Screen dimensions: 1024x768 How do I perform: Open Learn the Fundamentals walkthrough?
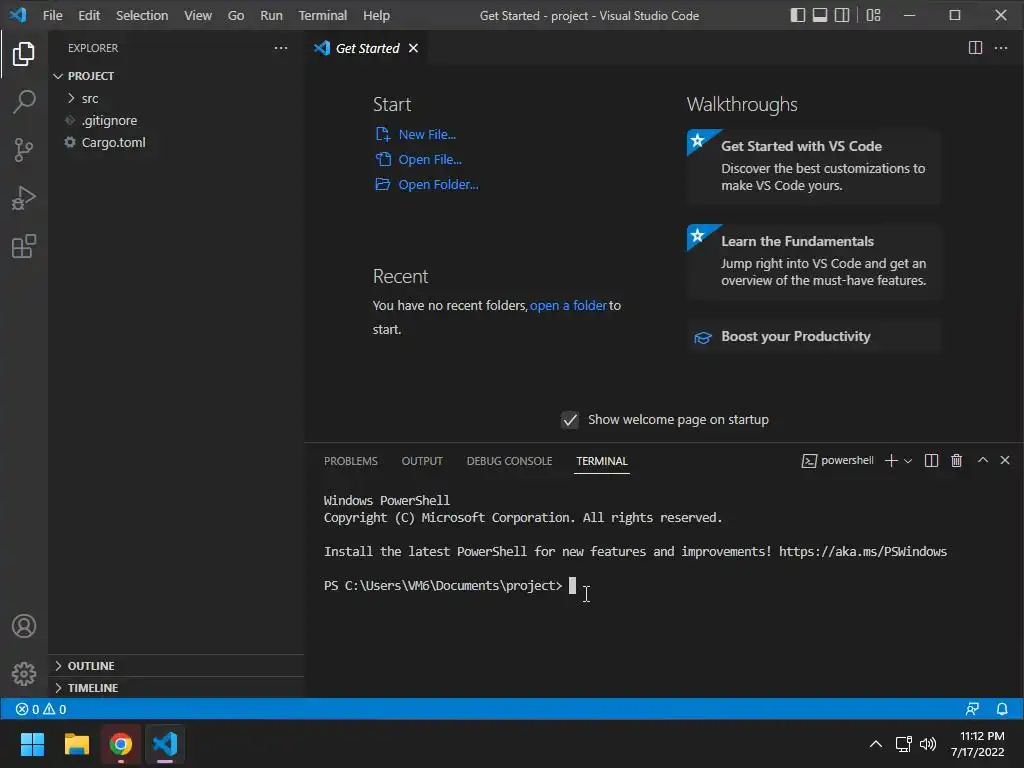(813, 261)
